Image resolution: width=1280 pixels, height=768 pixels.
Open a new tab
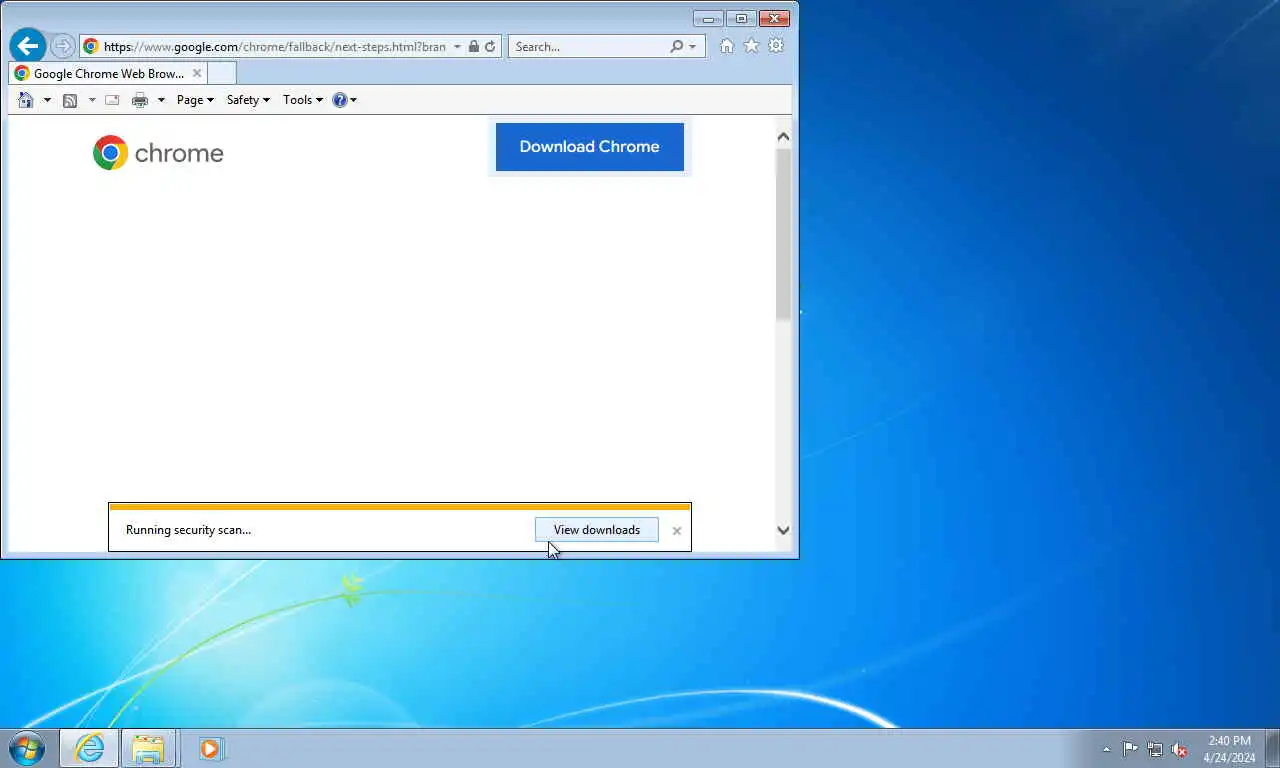click(x=222, y=73)
